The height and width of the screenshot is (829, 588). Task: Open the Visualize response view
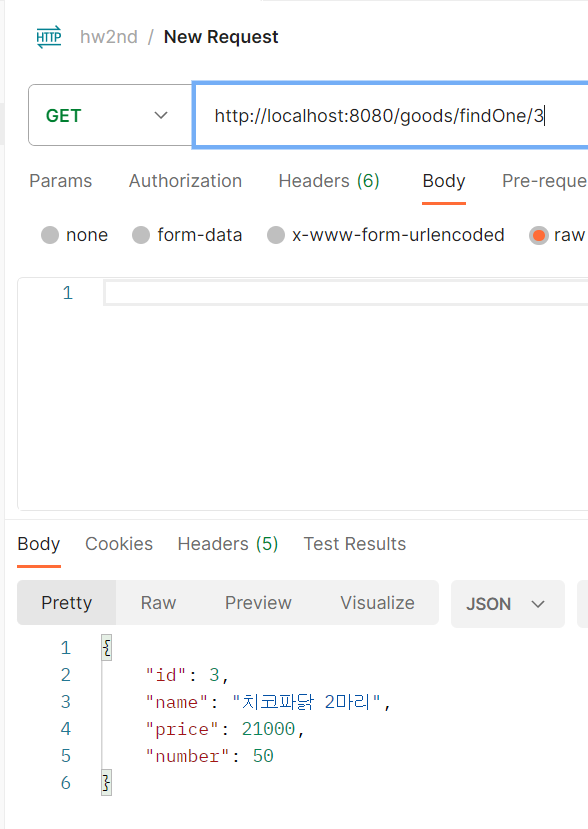(x=377, y=603)
